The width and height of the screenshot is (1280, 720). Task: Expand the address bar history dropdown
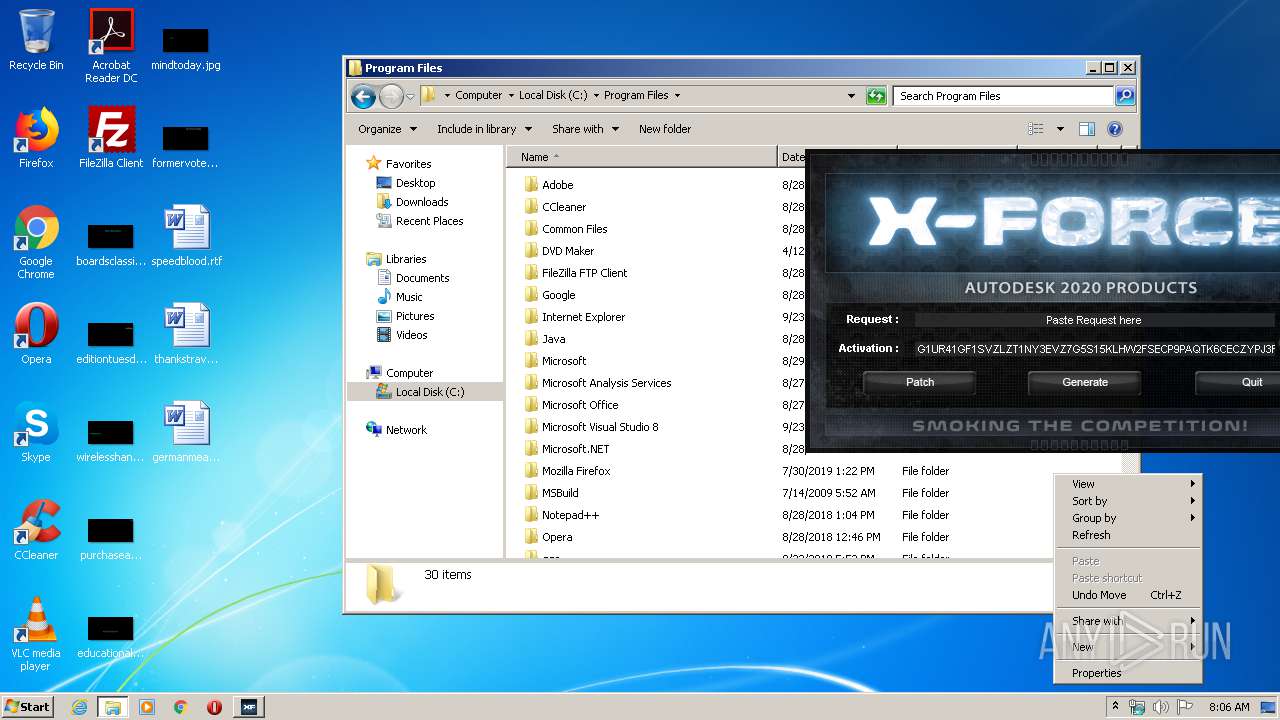pyautogui.click(x=851, y=96)
